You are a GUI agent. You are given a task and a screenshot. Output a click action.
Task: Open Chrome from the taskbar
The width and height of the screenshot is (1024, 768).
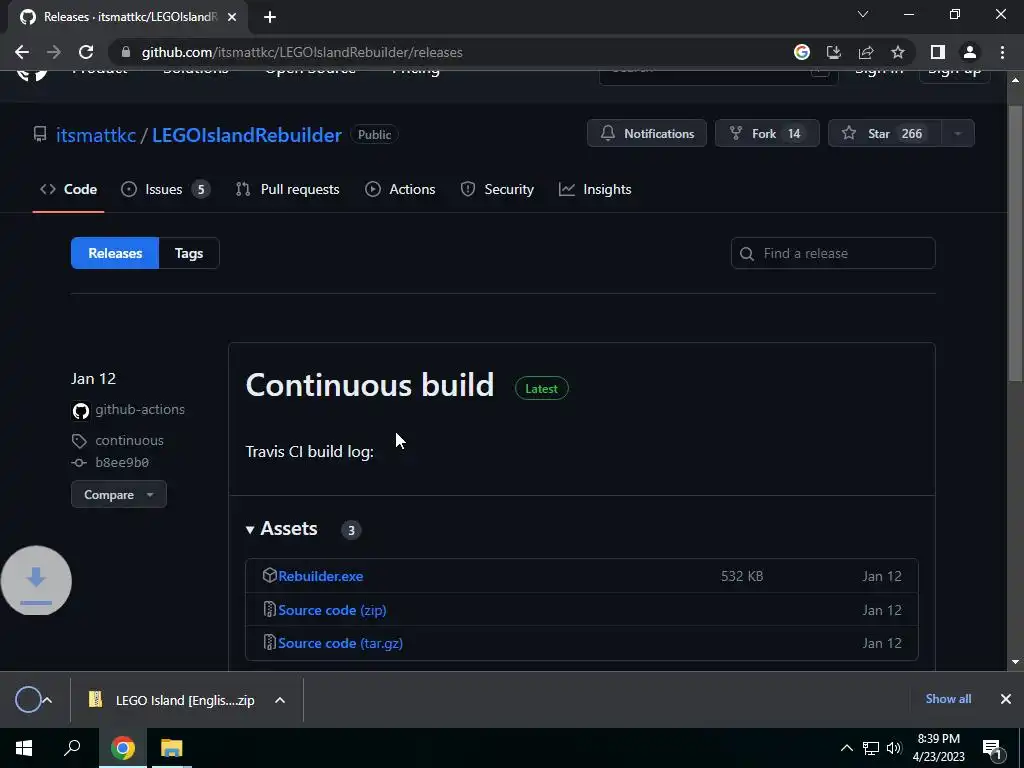(122, 748)
